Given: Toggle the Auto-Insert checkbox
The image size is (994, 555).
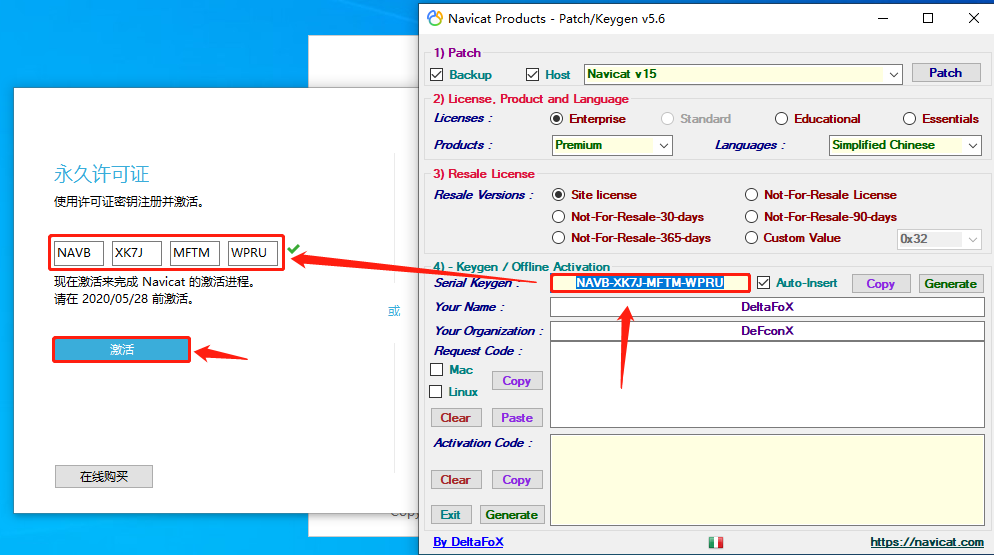Looking at the screenshot, I should [x=763, y=283].
